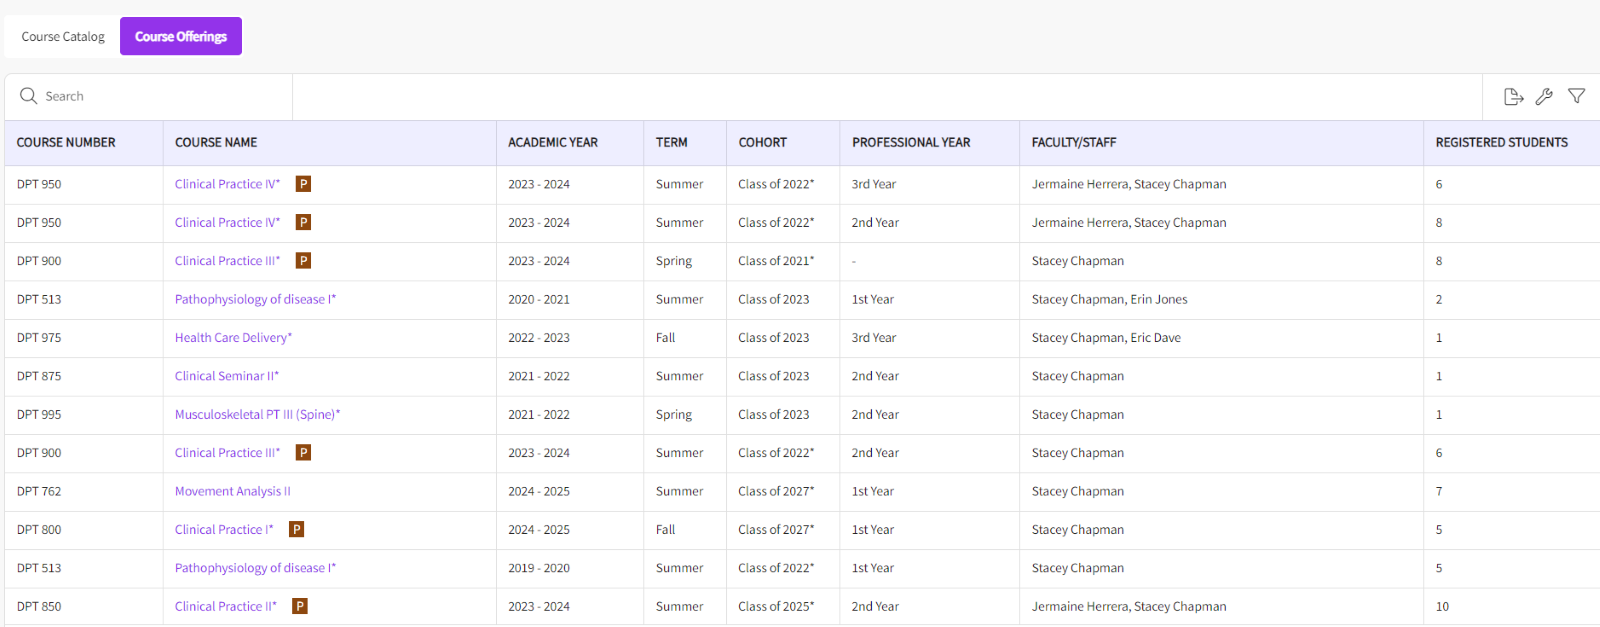Type in the Search field
The image size is (1600, 627).
[x=160, y=97]
